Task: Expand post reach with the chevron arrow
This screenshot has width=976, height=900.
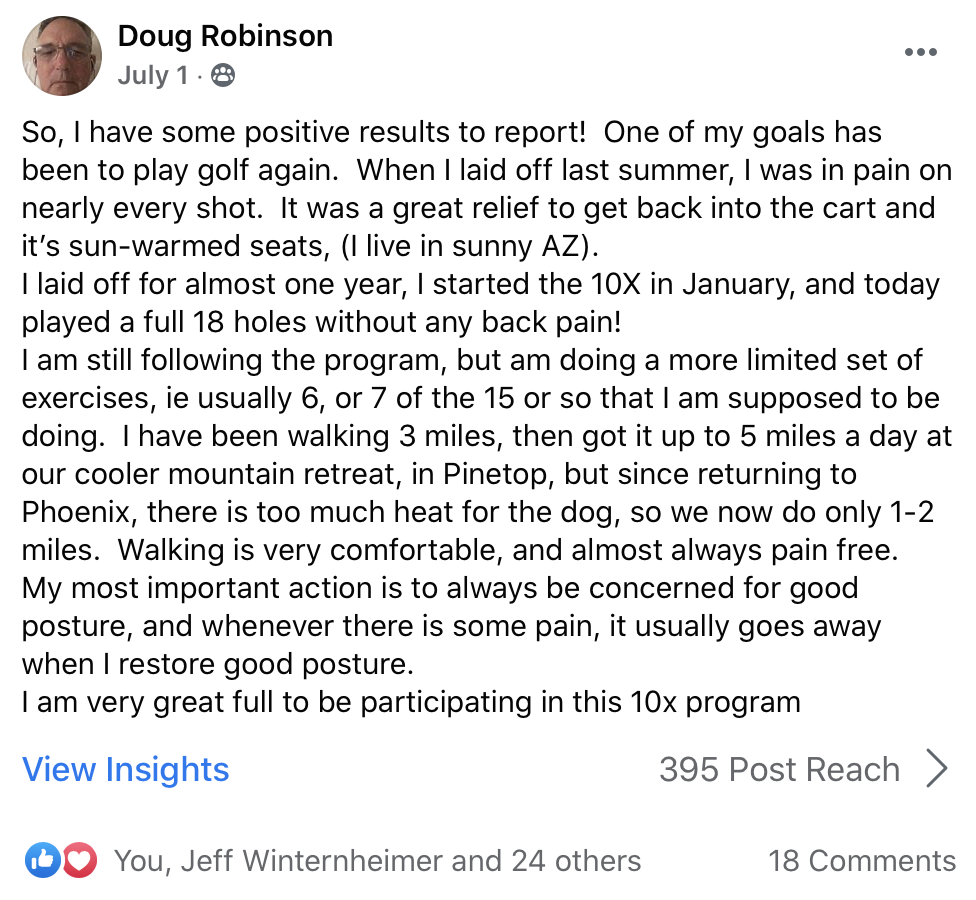Action: (937, 769)
